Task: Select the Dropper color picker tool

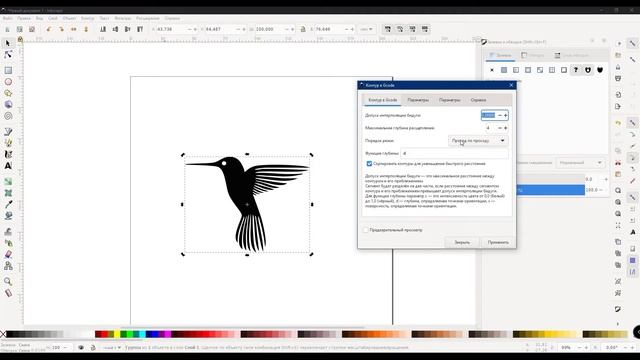Action: [8, 204]
